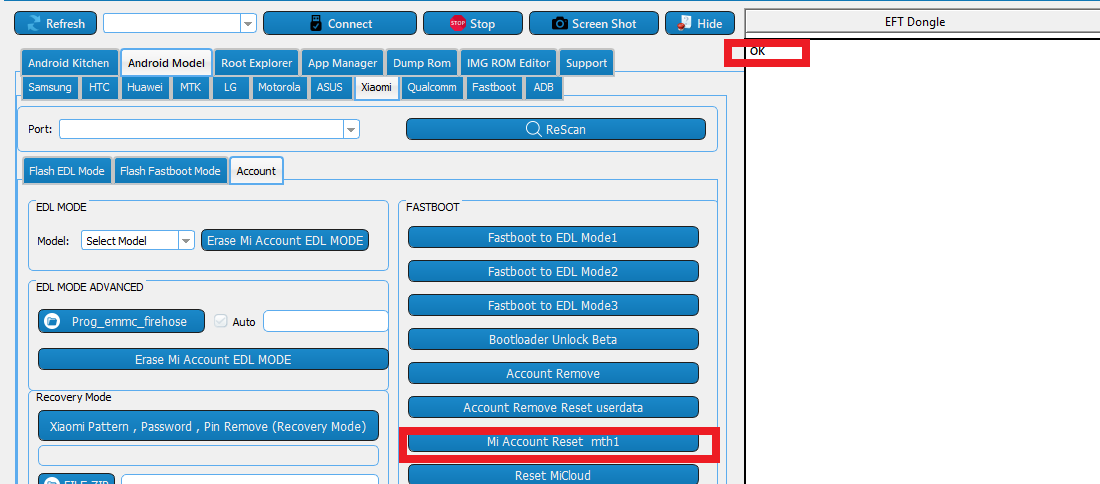Select the Huawei brand tab

tap(145, 88)
